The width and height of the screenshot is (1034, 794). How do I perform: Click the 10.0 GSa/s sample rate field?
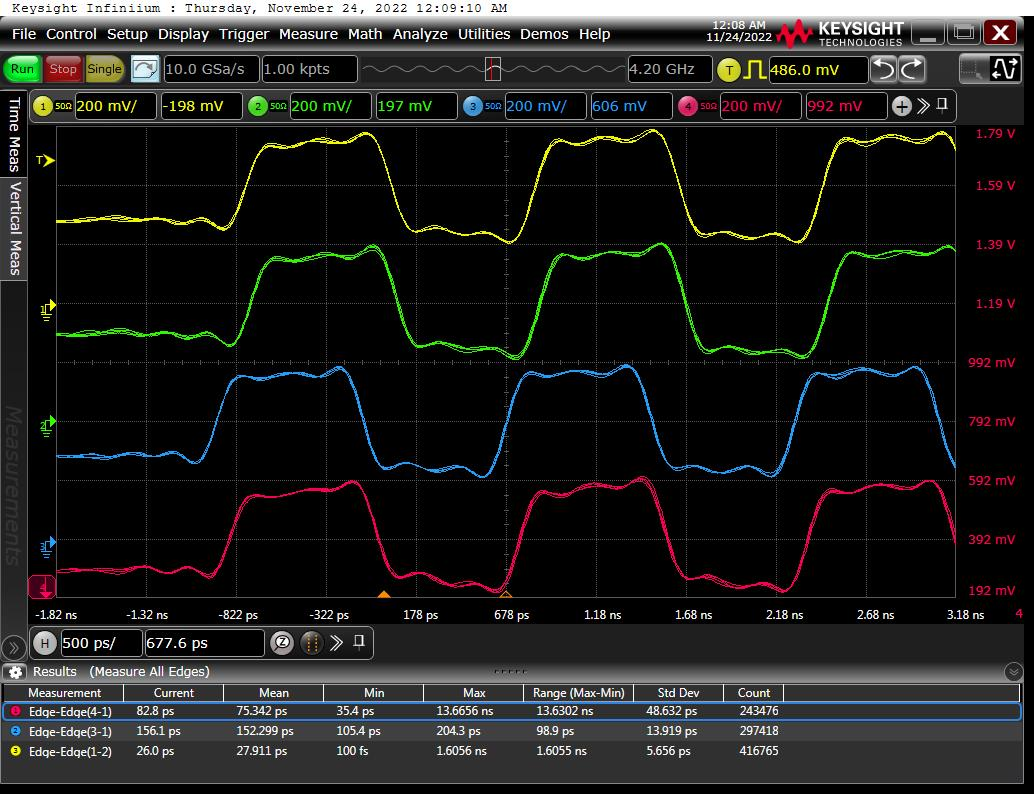(211, 69)
